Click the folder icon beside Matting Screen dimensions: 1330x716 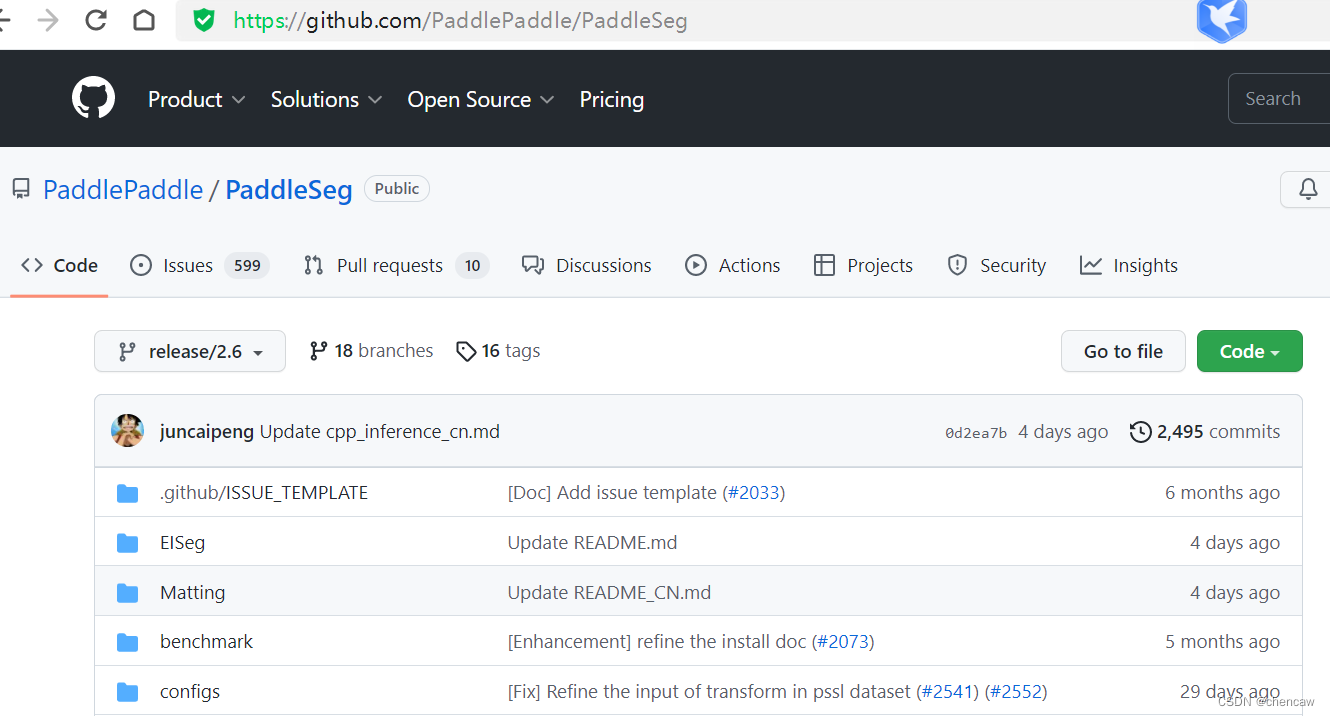tap(127, 593)
